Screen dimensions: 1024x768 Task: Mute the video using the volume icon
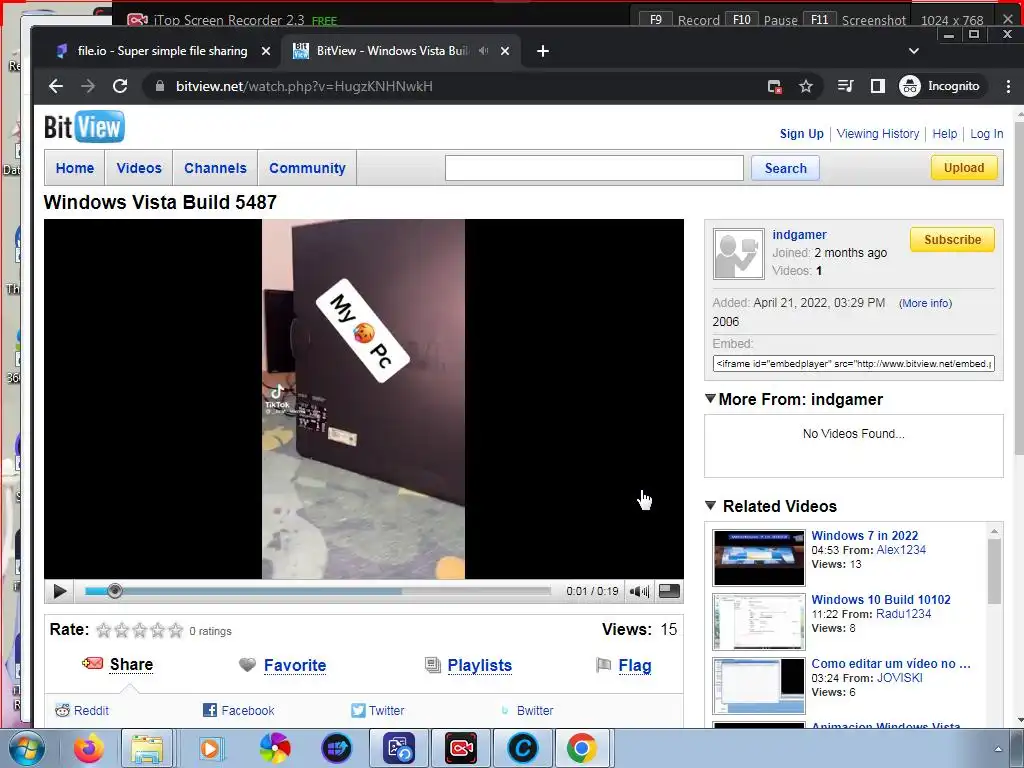coord(639,592)
